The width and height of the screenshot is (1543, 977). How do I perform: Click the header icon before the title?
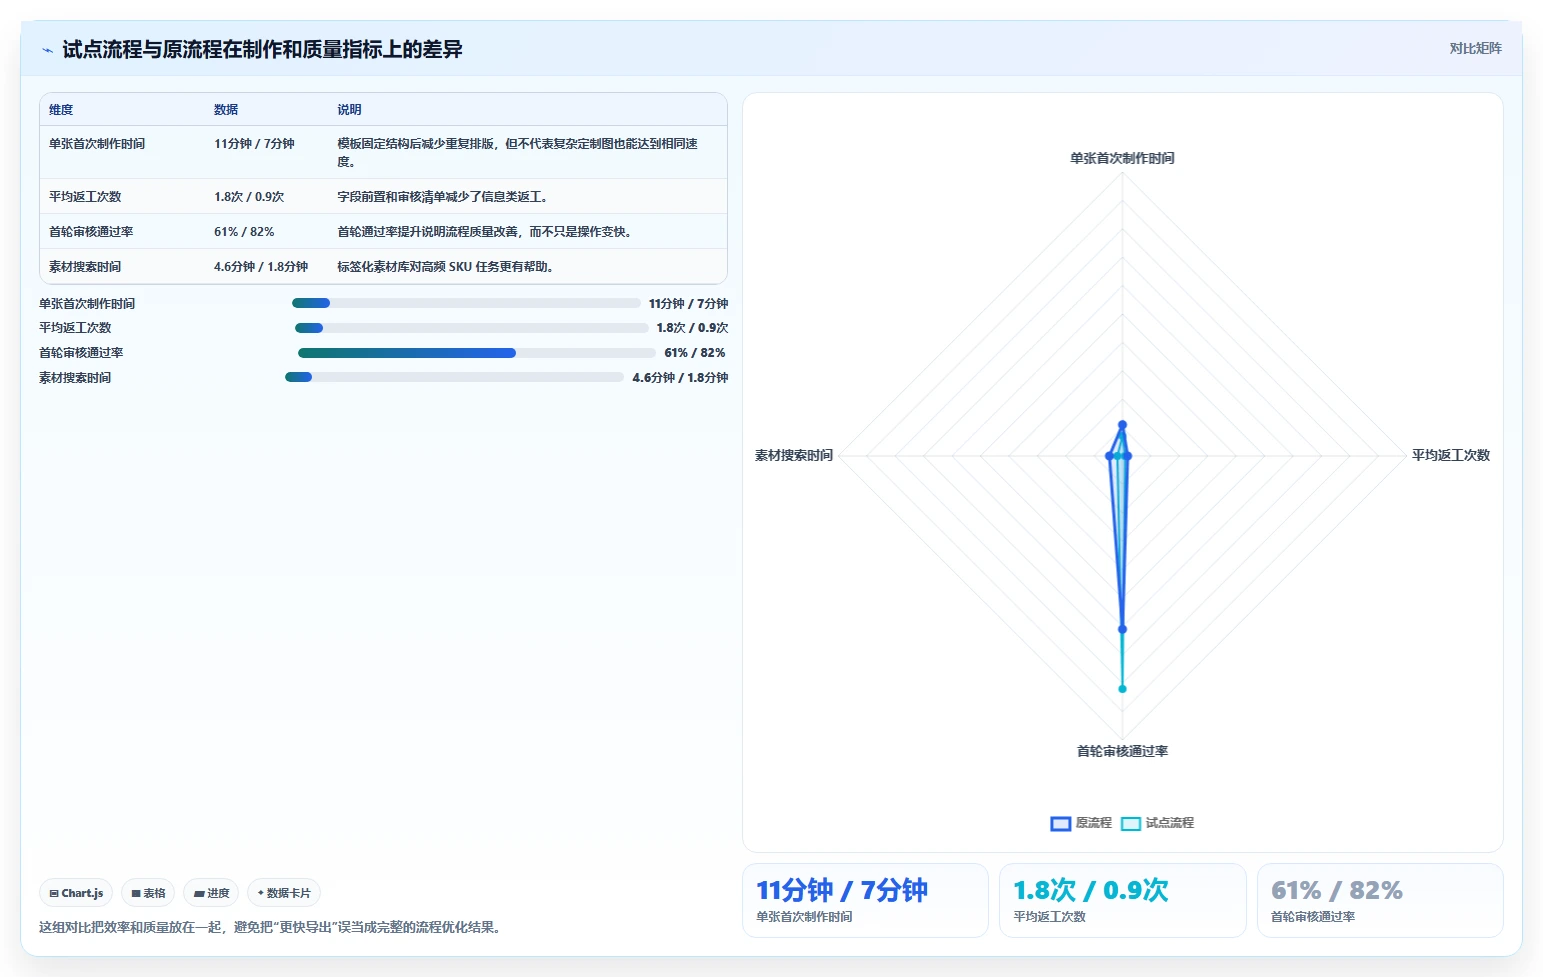point(47,50)
